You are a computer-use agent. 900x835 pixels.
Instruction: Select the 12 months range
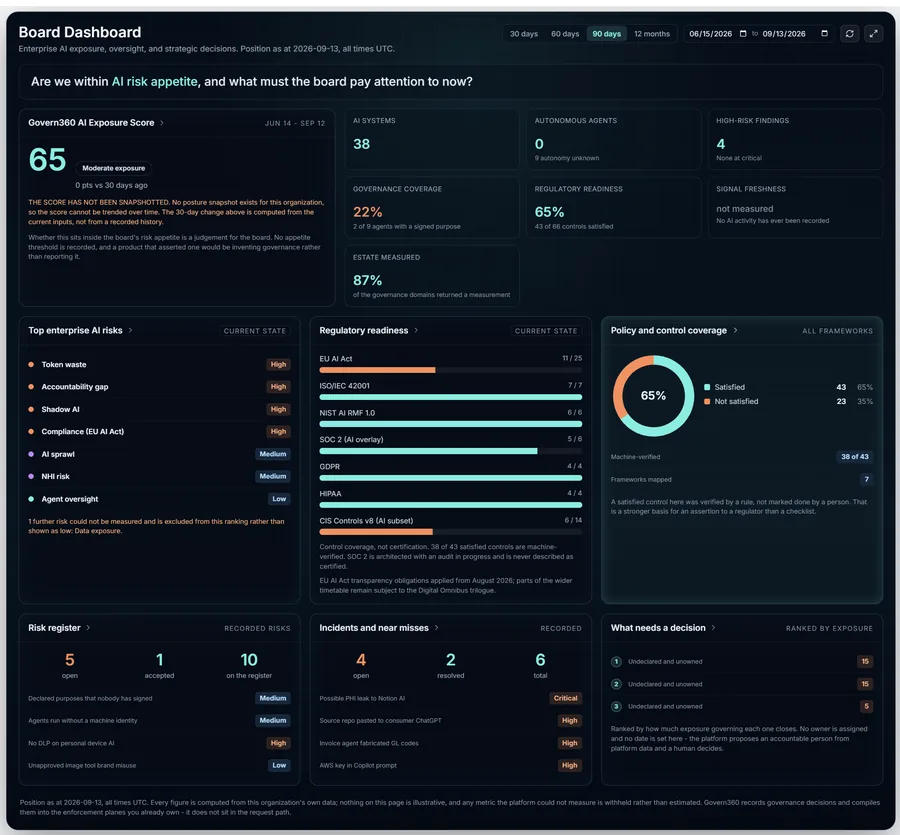point(651,34)
